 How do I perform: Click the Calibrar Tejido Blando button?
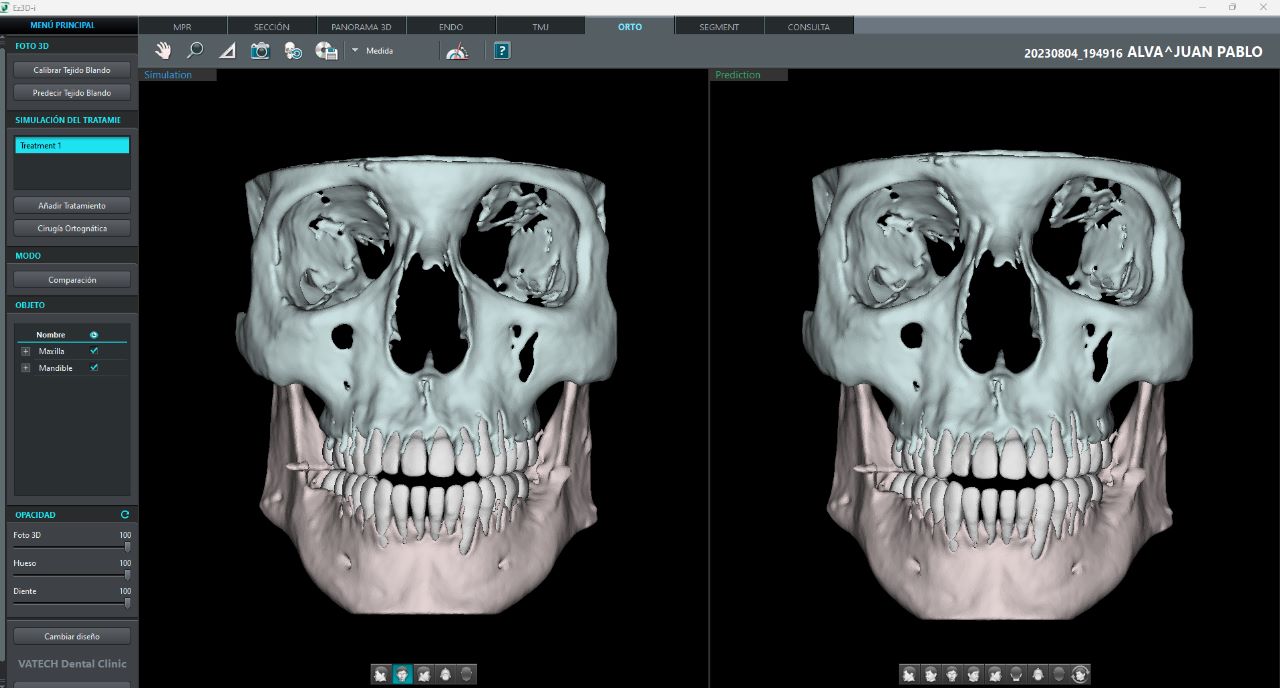72,70
